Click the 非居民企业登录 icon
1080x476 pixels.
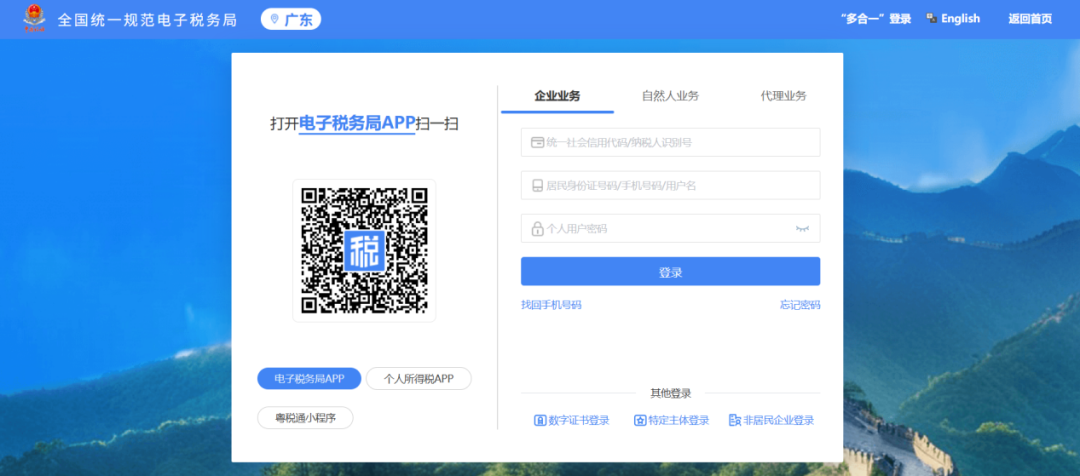(x=735, y=421)
